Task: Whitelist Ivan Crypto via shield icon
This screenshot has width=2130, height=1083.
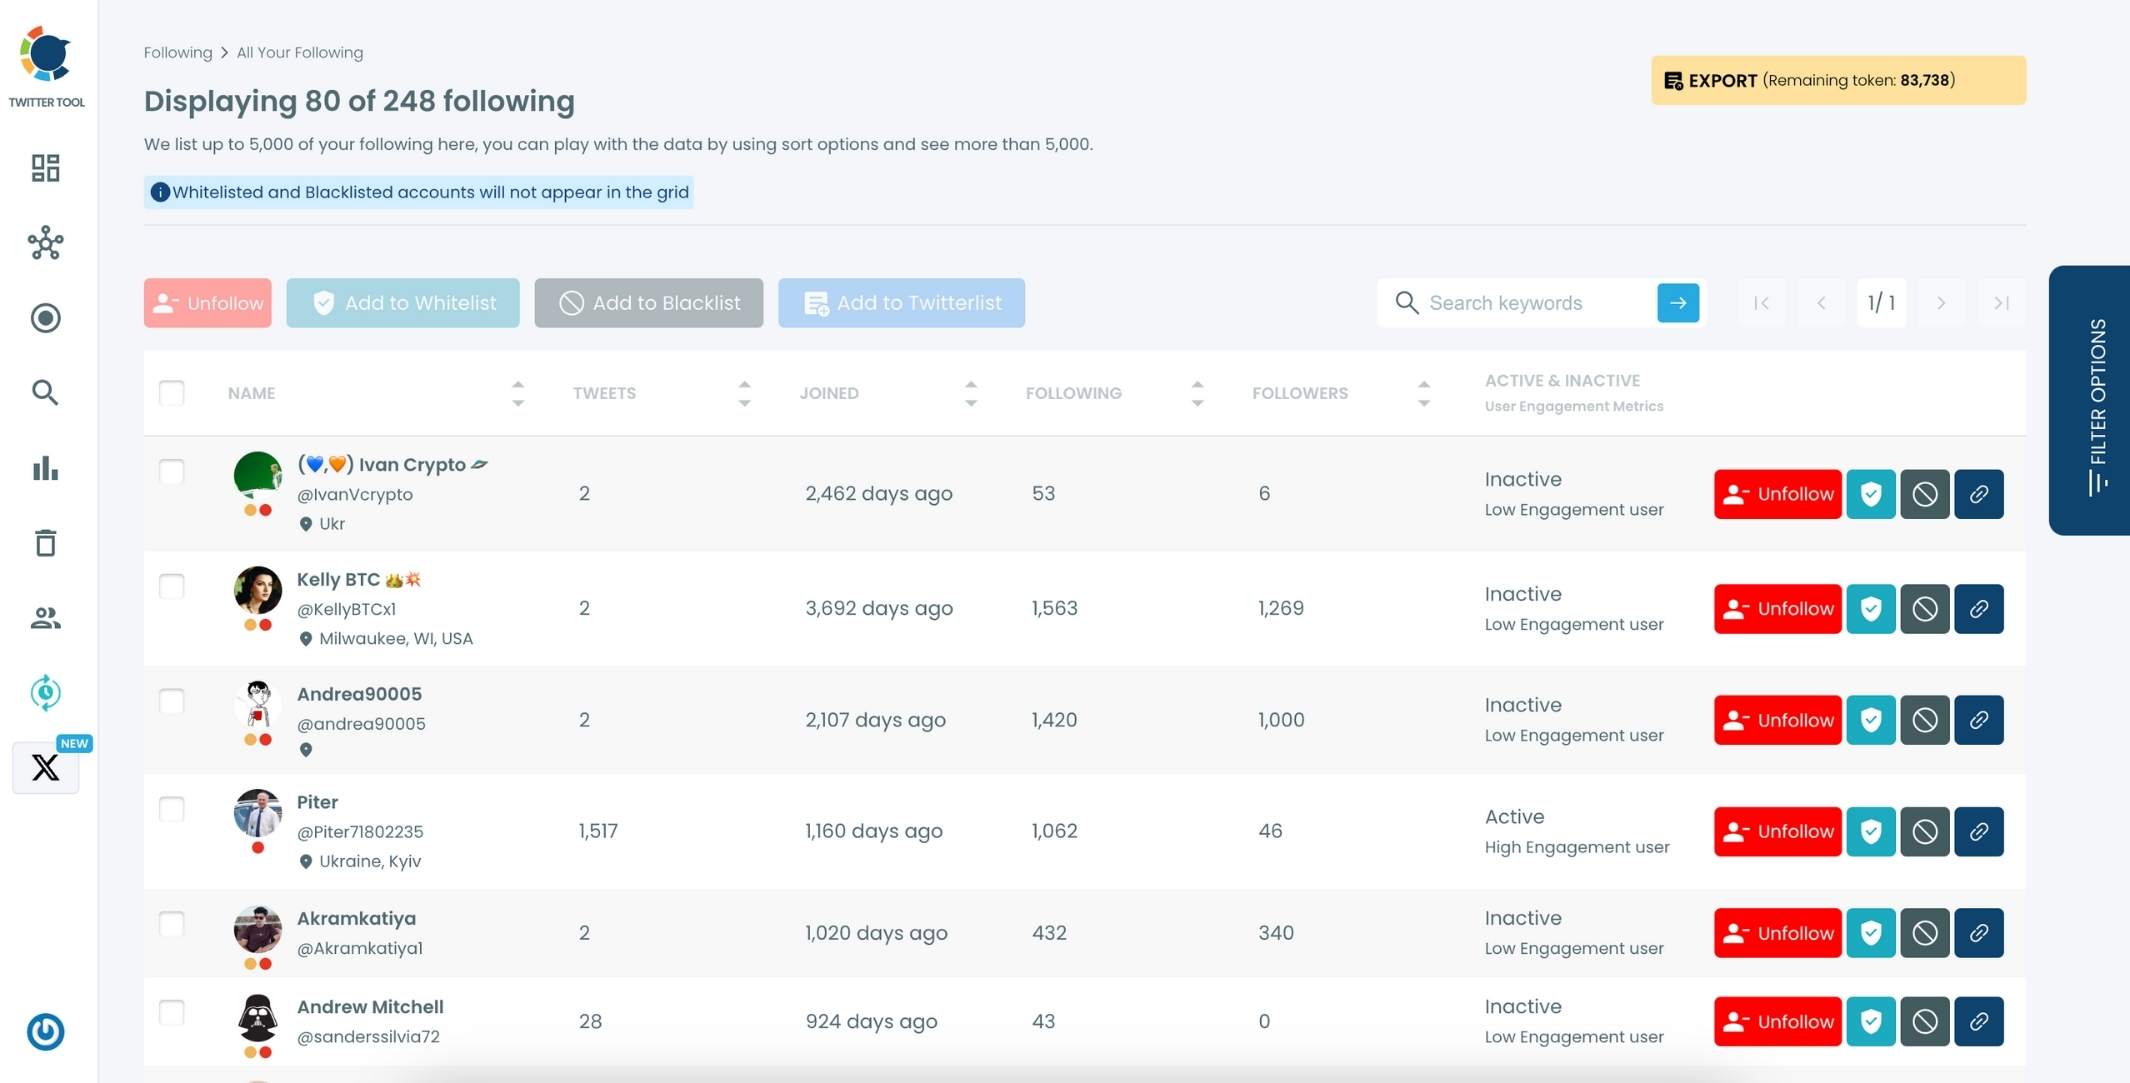Action: [1870, 494]
